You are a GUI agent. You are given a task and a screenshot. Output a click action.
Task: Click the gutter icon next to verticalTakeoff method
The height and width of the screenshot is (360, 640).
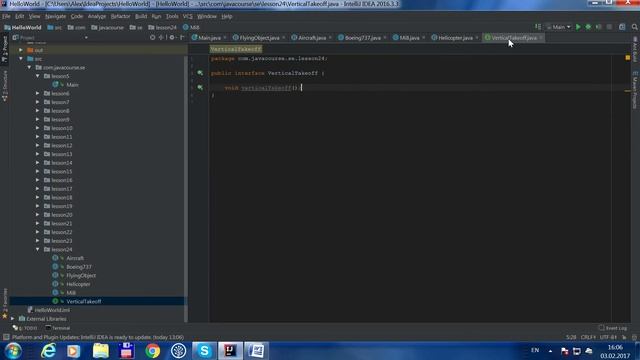200,87
